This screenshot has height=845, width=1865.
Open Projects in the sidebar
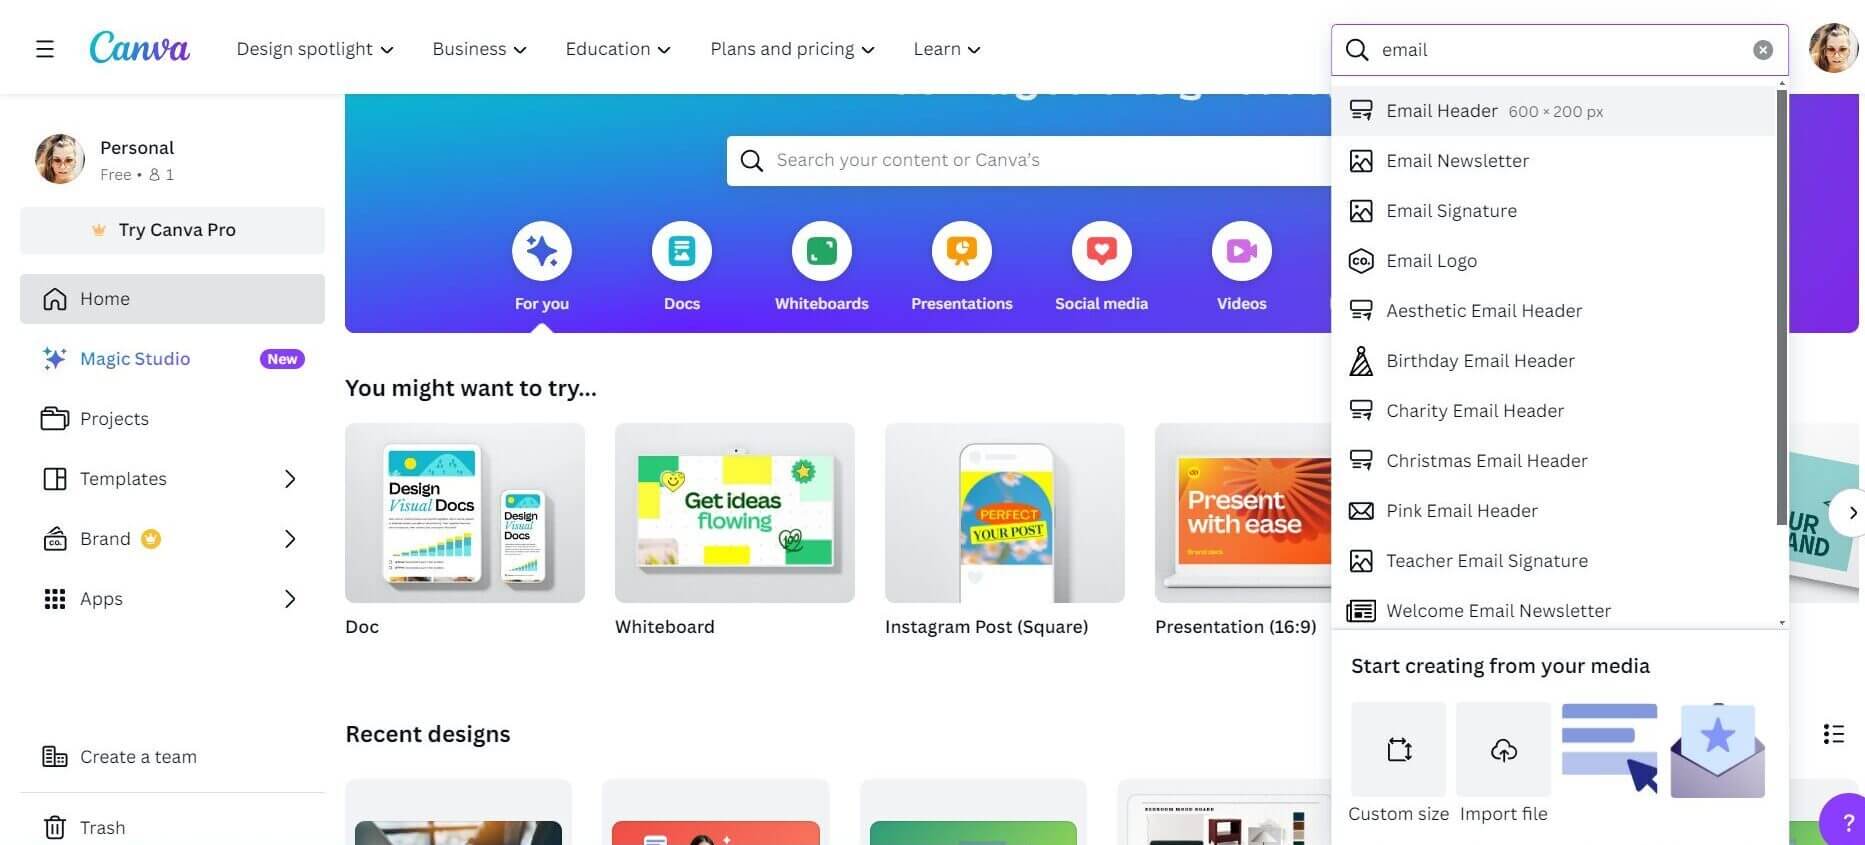172,419
